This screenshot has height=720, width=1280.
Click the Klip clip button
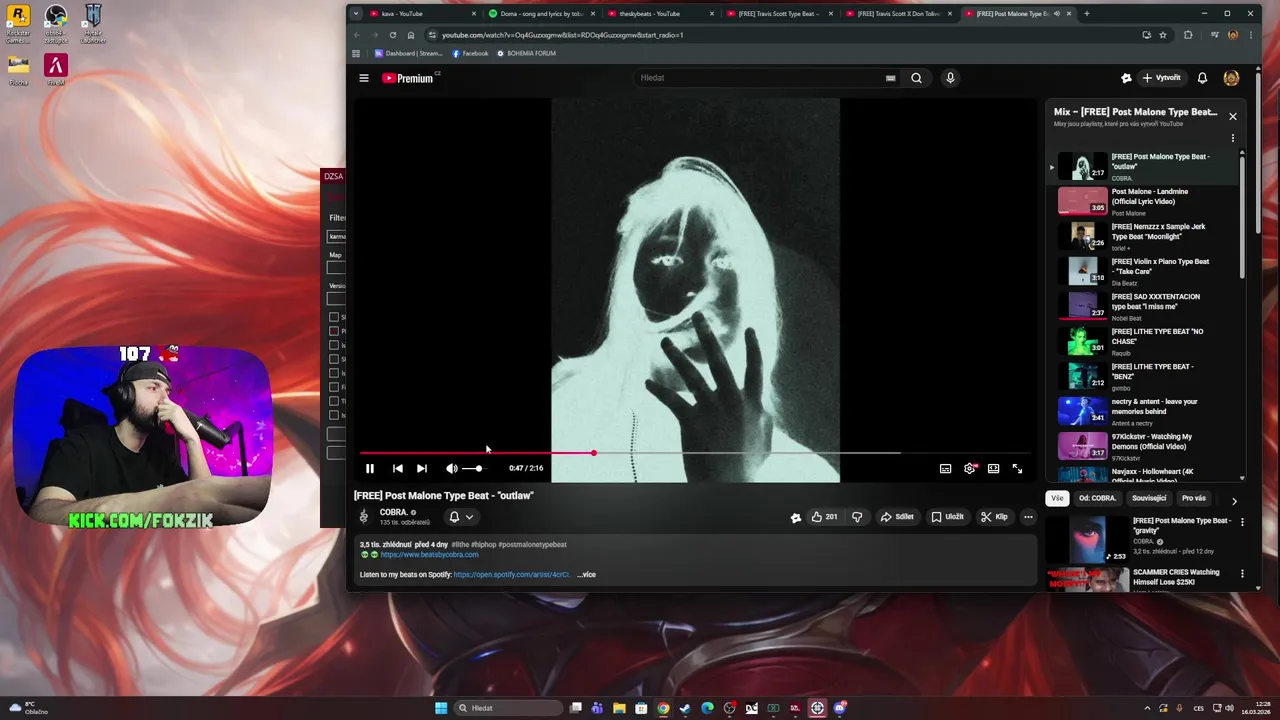pos(995,517)
